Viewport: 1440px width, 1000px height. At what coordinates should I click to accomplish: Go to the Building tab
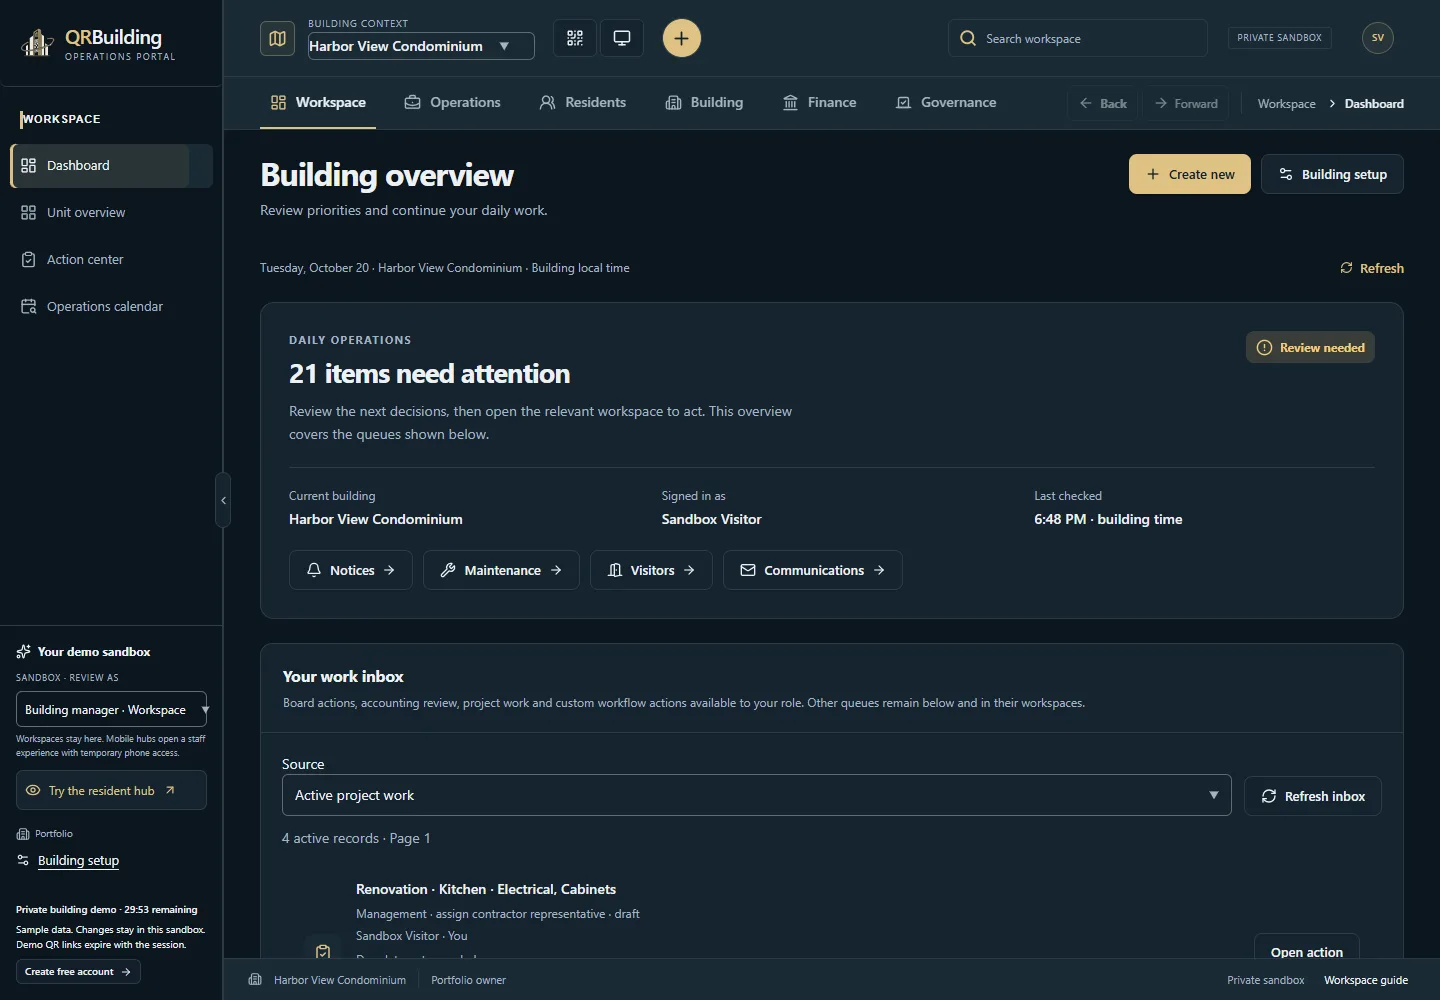click(x=704, y=102)
